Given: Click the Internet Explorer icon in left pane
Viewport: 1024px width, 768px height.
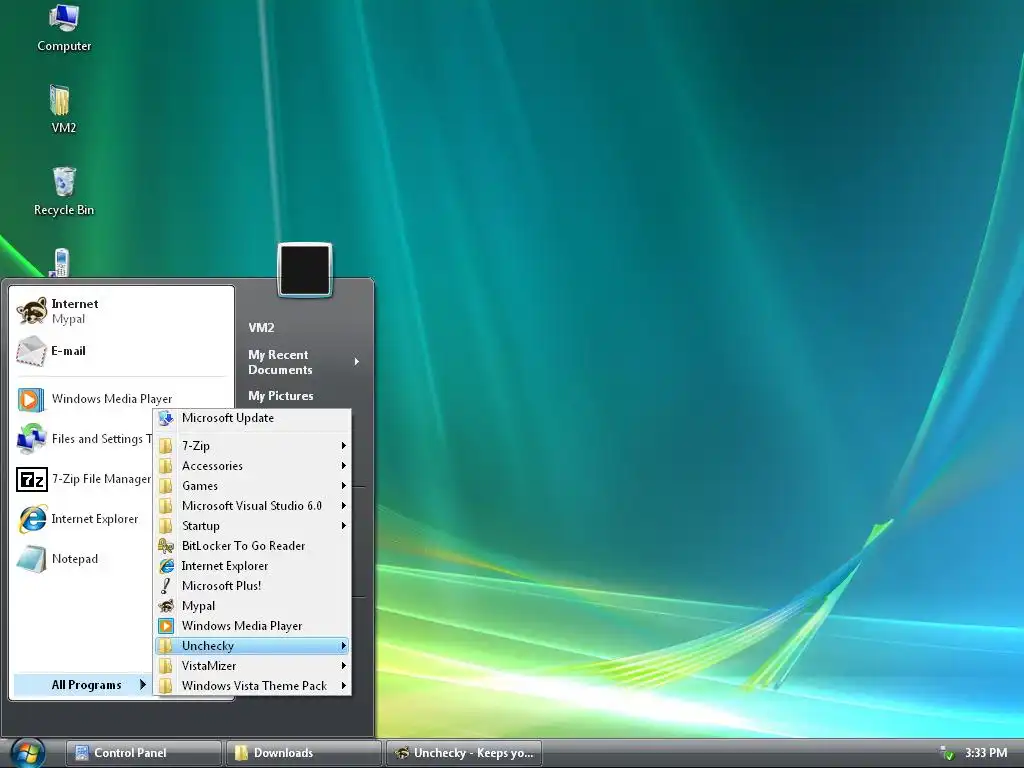Looking at the screenshot, I should [32, 519].
